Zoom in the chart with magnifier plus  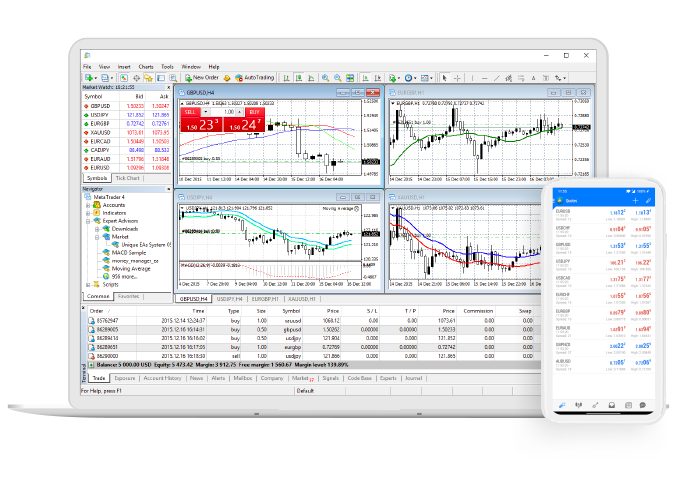click(325, 78)
